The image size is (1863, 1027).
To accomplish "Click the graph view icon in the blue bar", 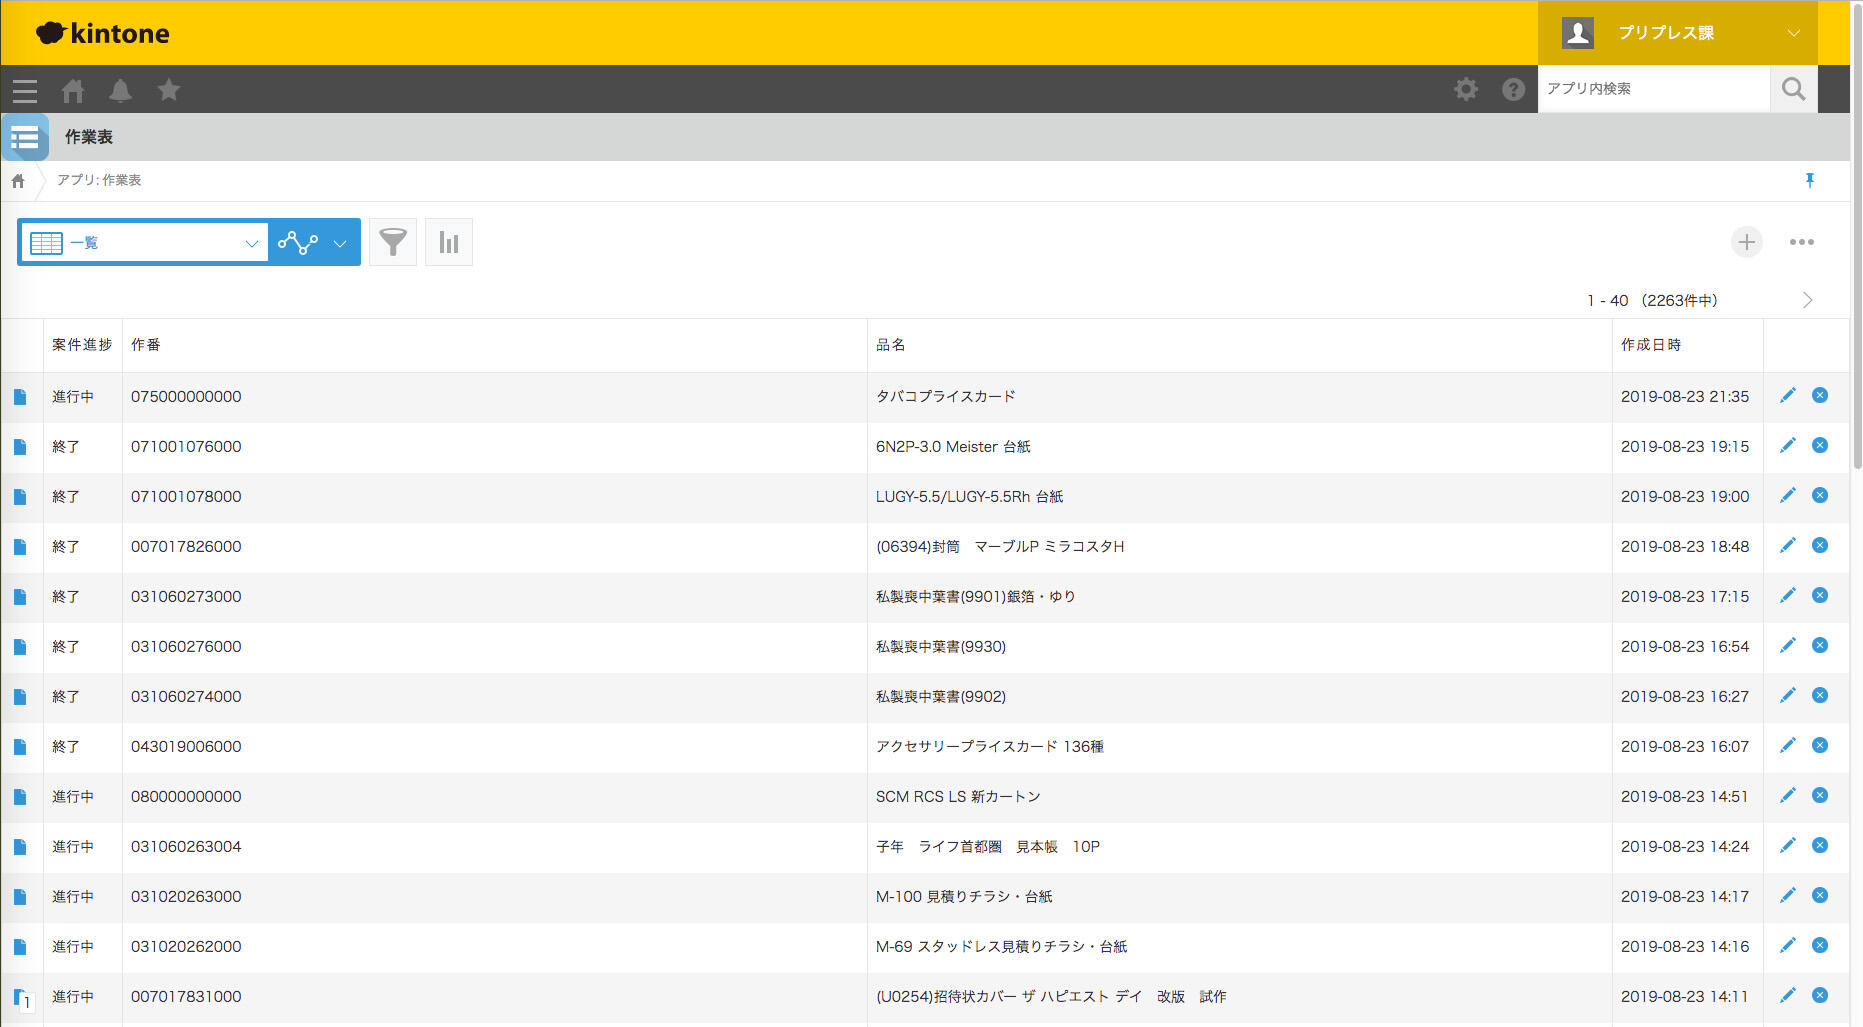I will (x=298, y=242).
